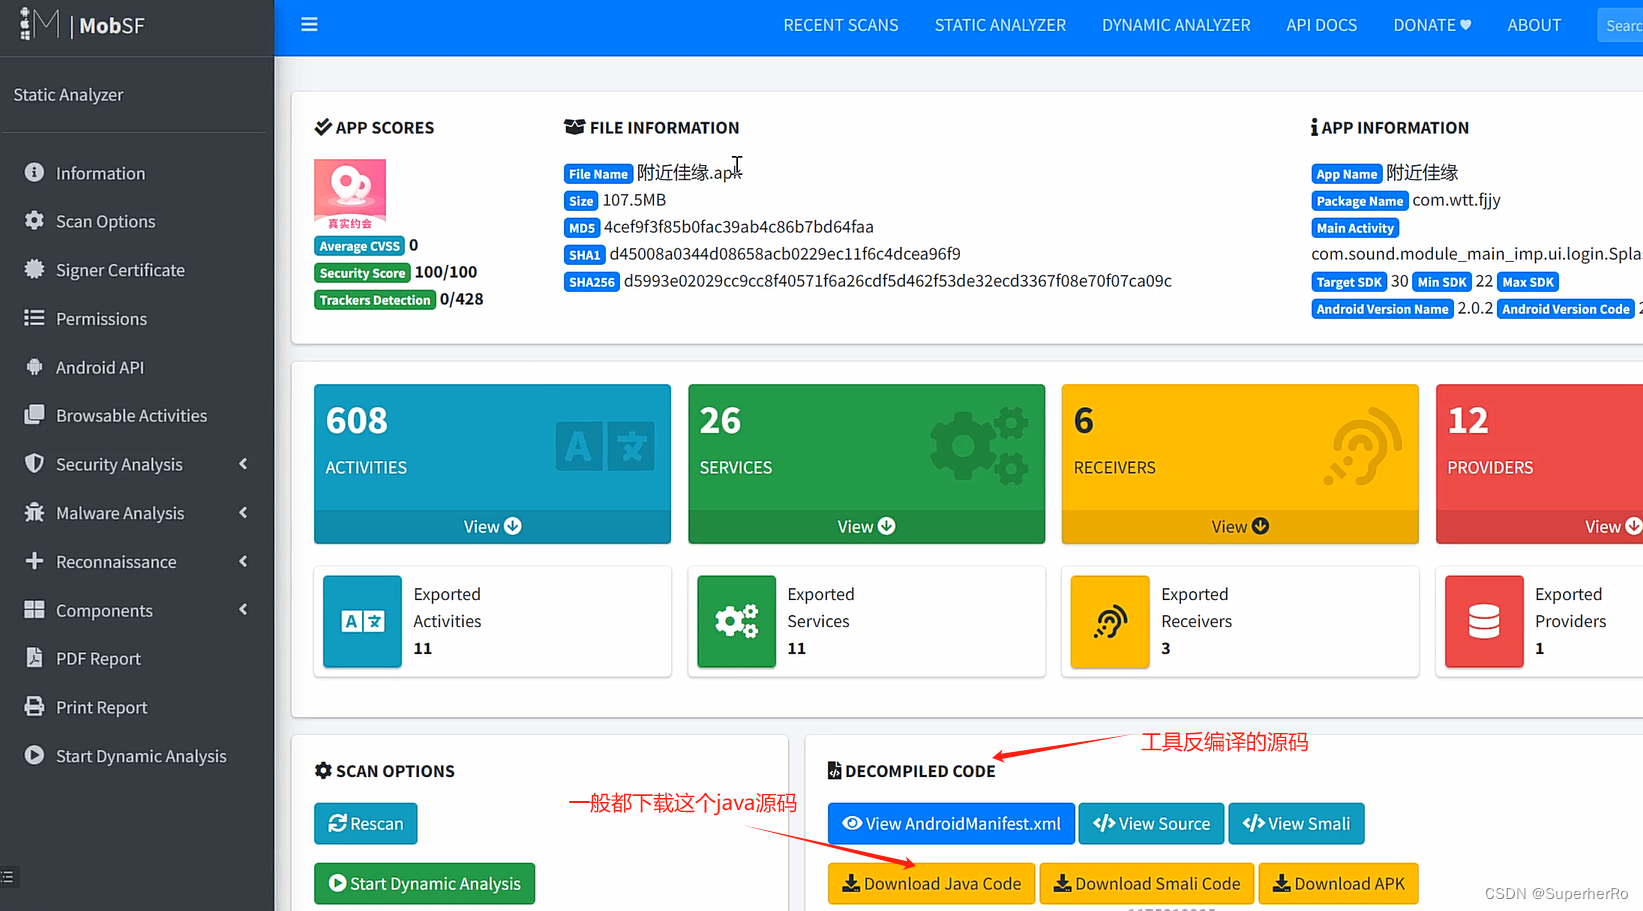Expand the Security Analysis submenu chevron
Screen dimensions: 1643x911
[x=243, y=464]
